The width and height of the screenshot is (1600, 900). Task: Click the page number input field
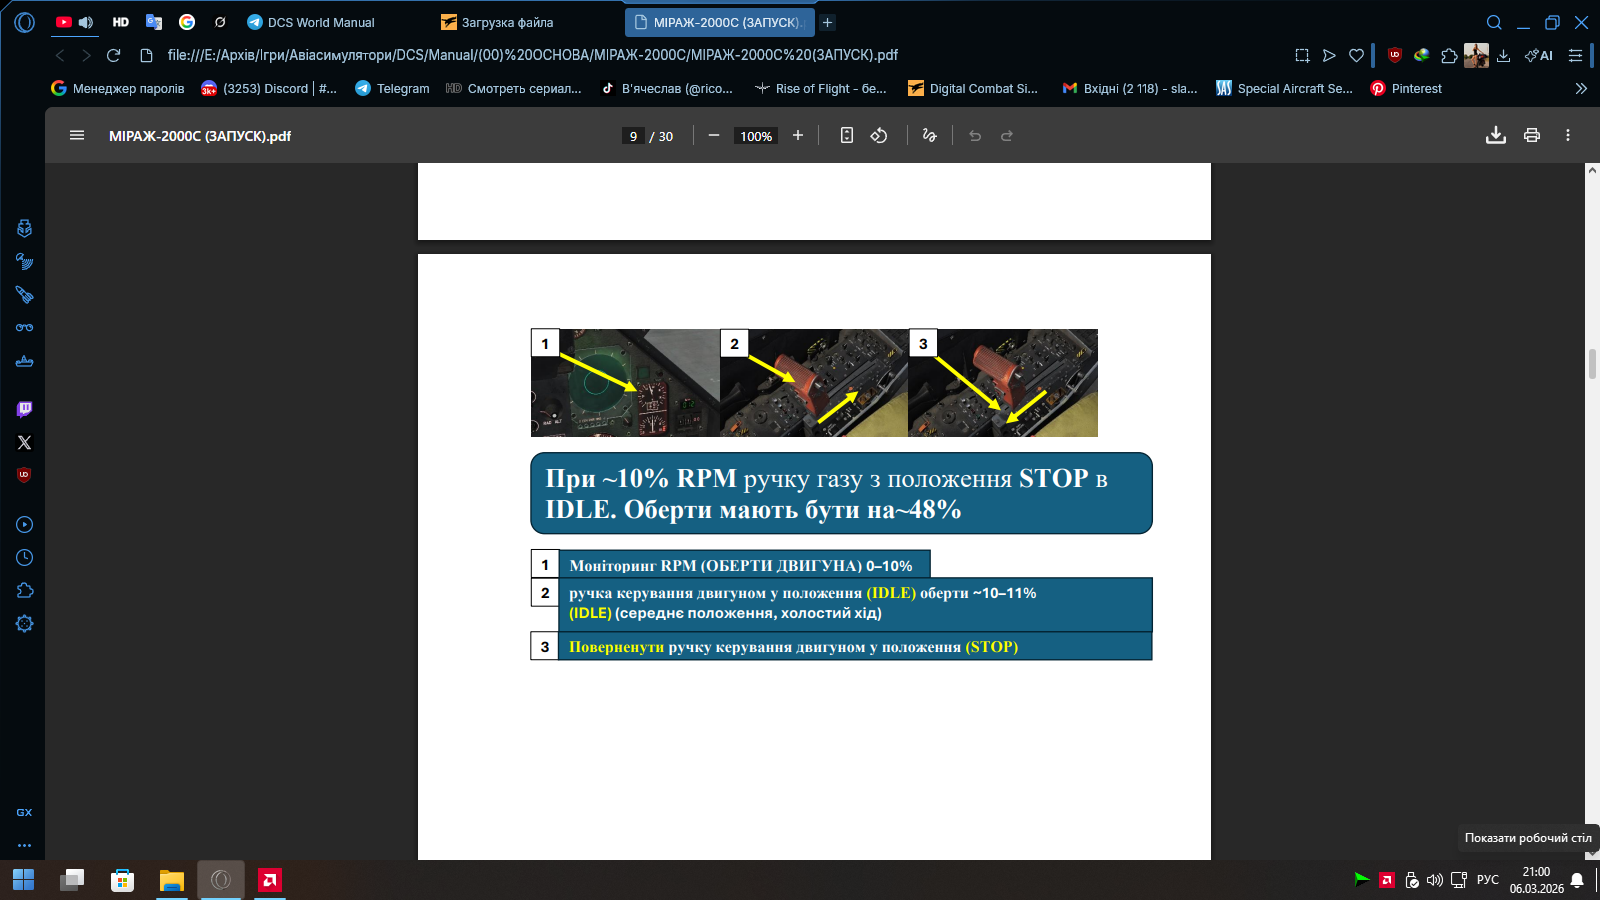[x=633, y=136]
